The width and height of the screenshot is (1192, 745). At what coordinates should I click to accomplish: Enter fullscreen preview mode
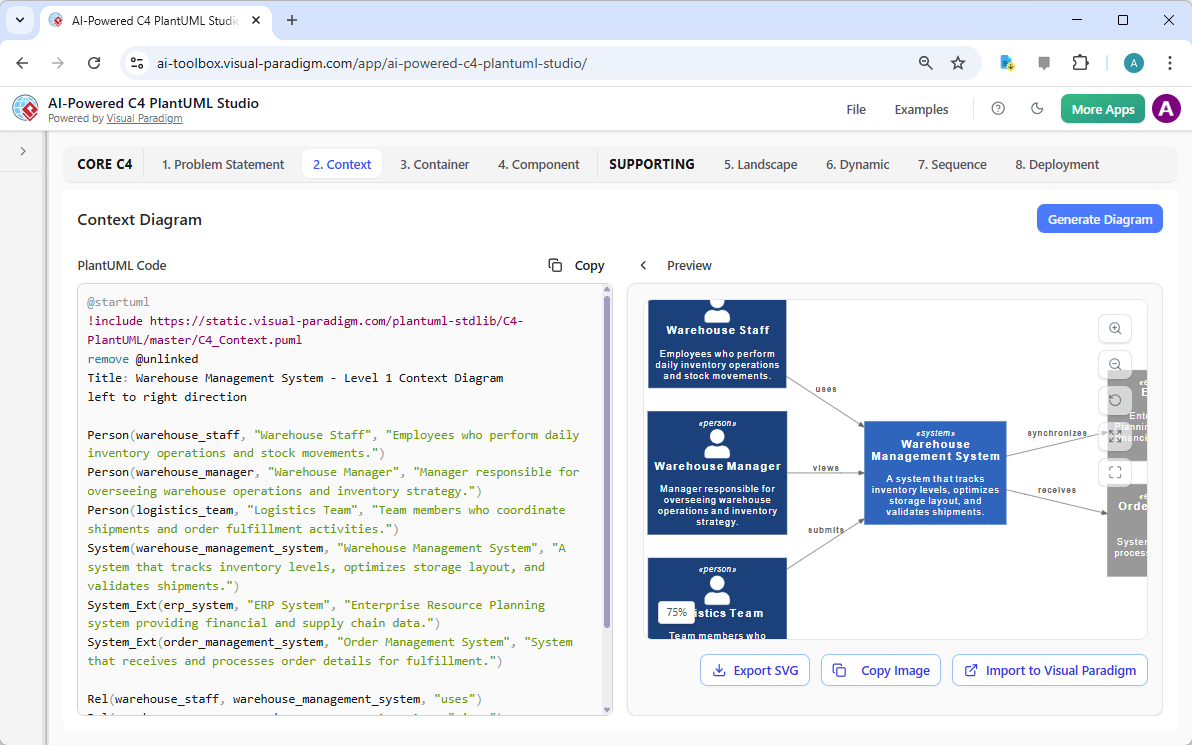(1114, 472)
